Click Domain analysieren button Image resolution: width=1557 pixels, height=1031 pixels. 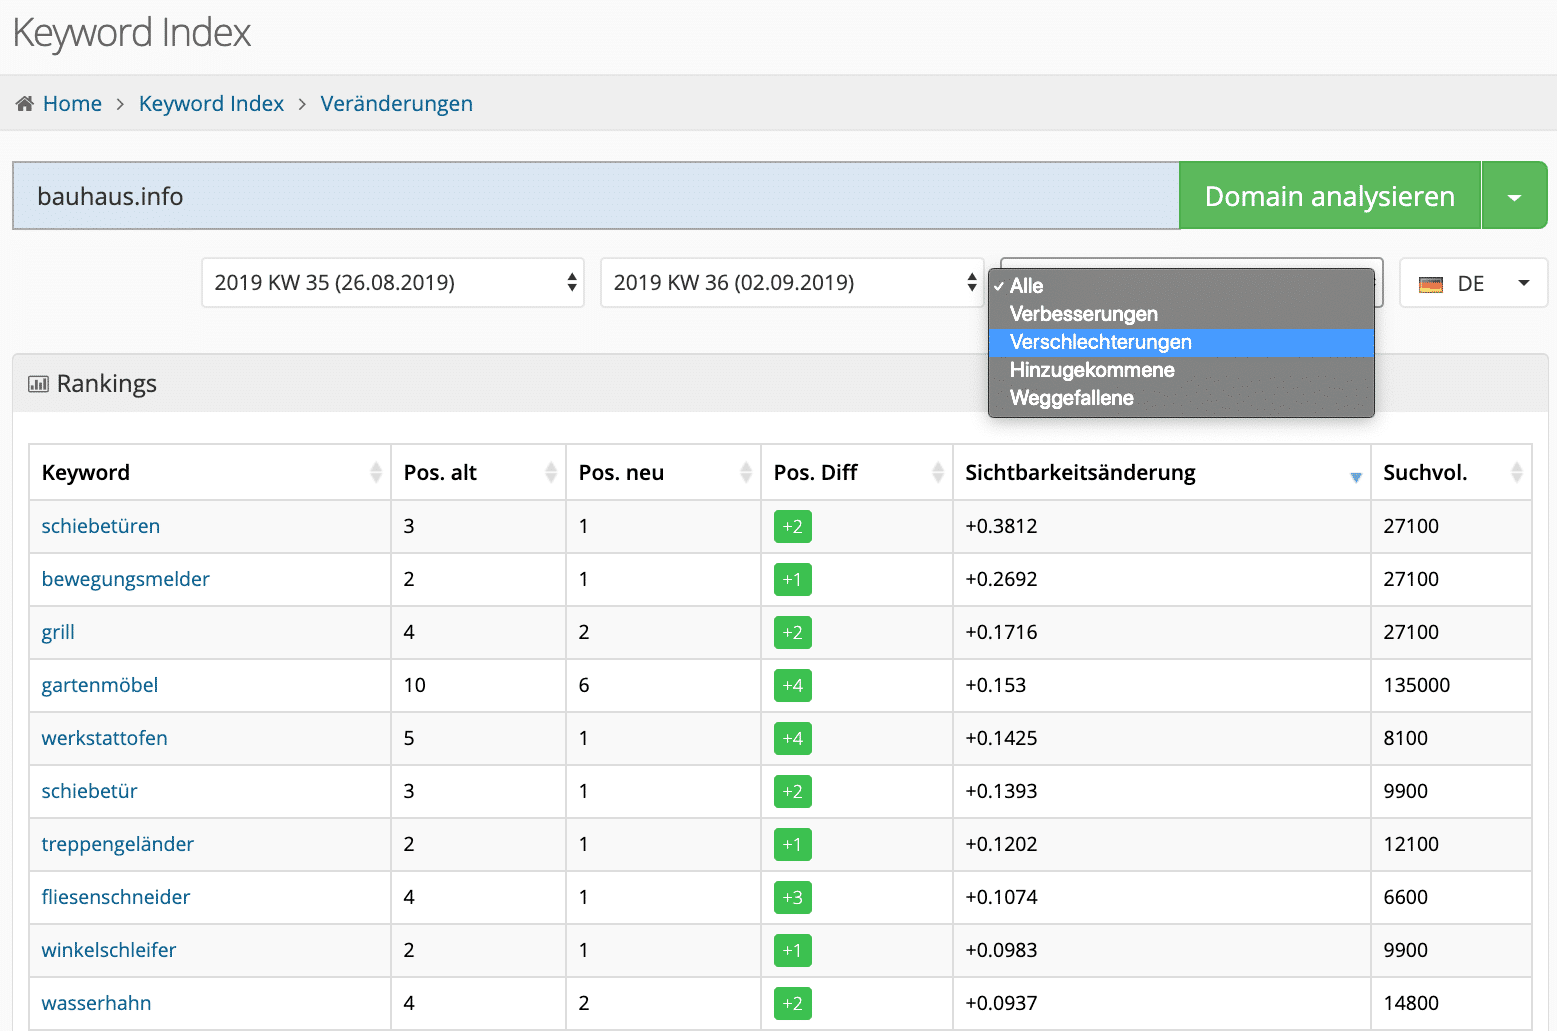[x=1330, y=196]
